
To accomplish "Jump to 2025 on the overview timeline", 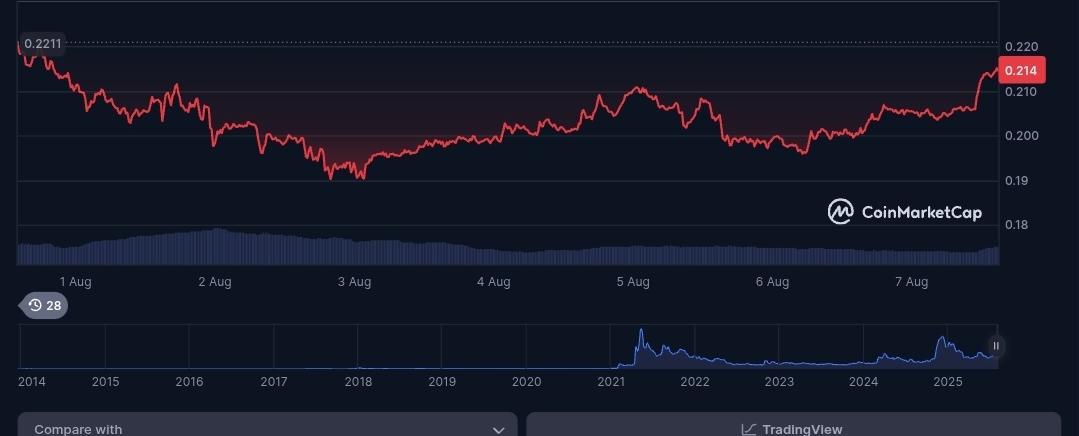I will [x=947, y=381].
